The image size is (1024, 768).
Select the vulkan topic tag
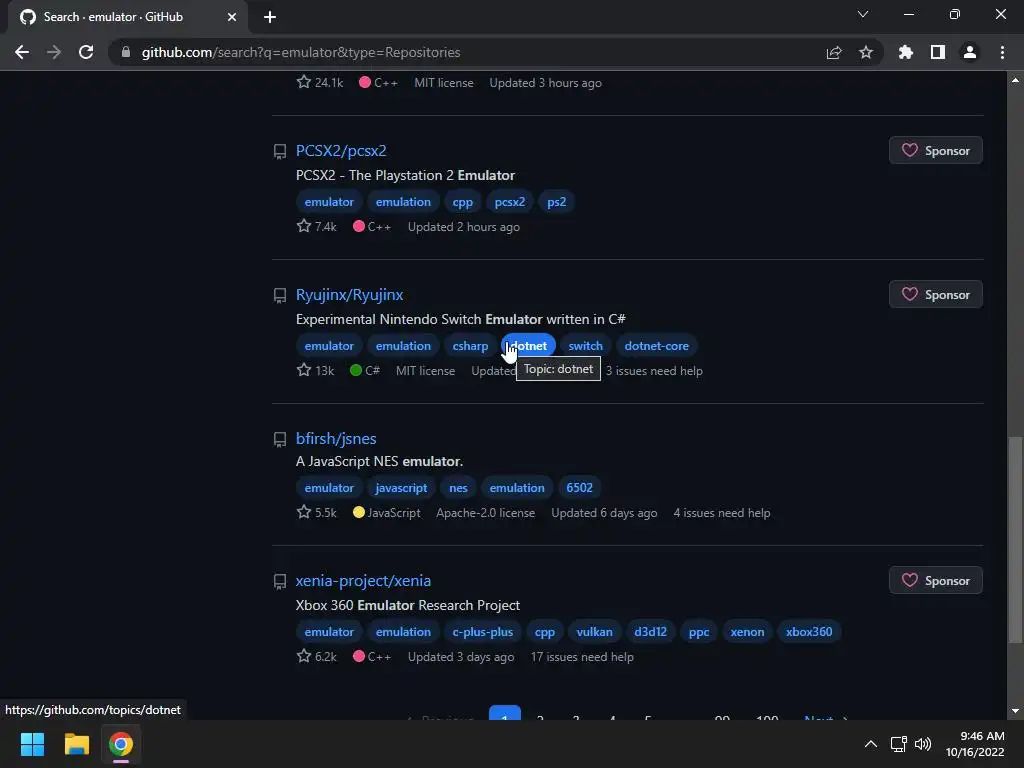594,632
